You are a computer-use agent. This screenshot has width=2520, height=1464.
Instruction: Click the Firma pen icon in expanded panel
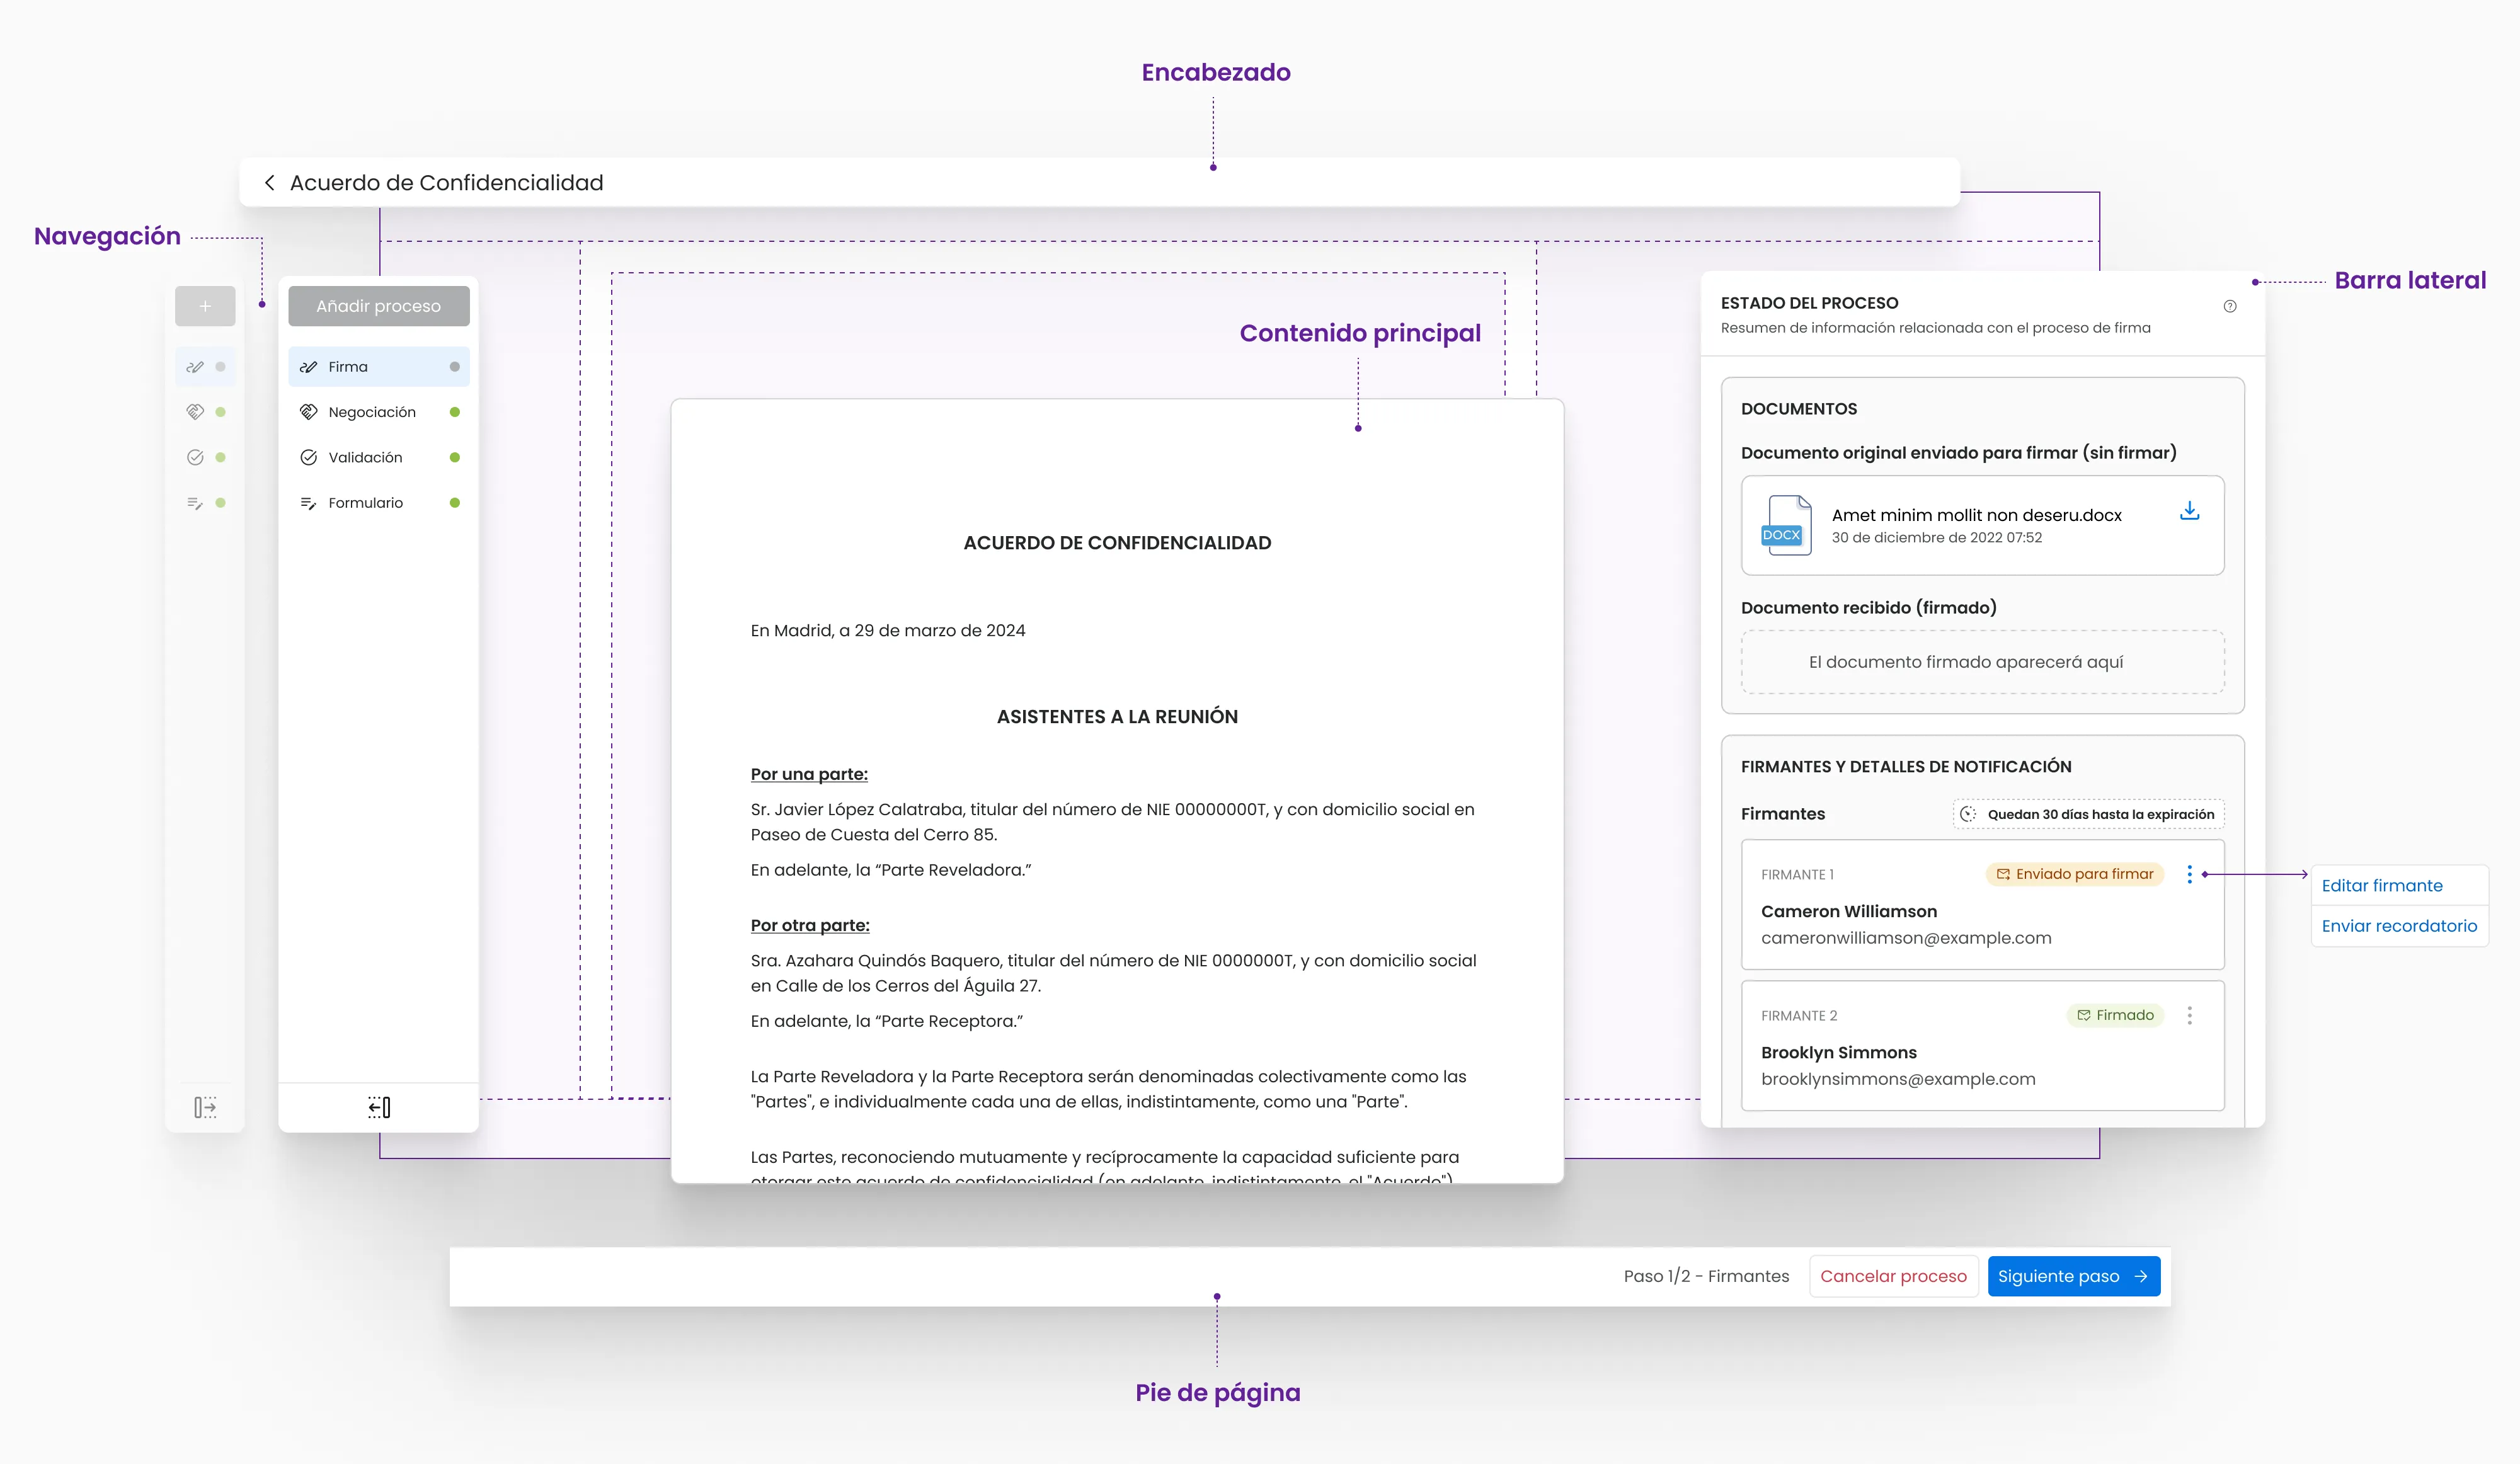(x=309, y=367)
